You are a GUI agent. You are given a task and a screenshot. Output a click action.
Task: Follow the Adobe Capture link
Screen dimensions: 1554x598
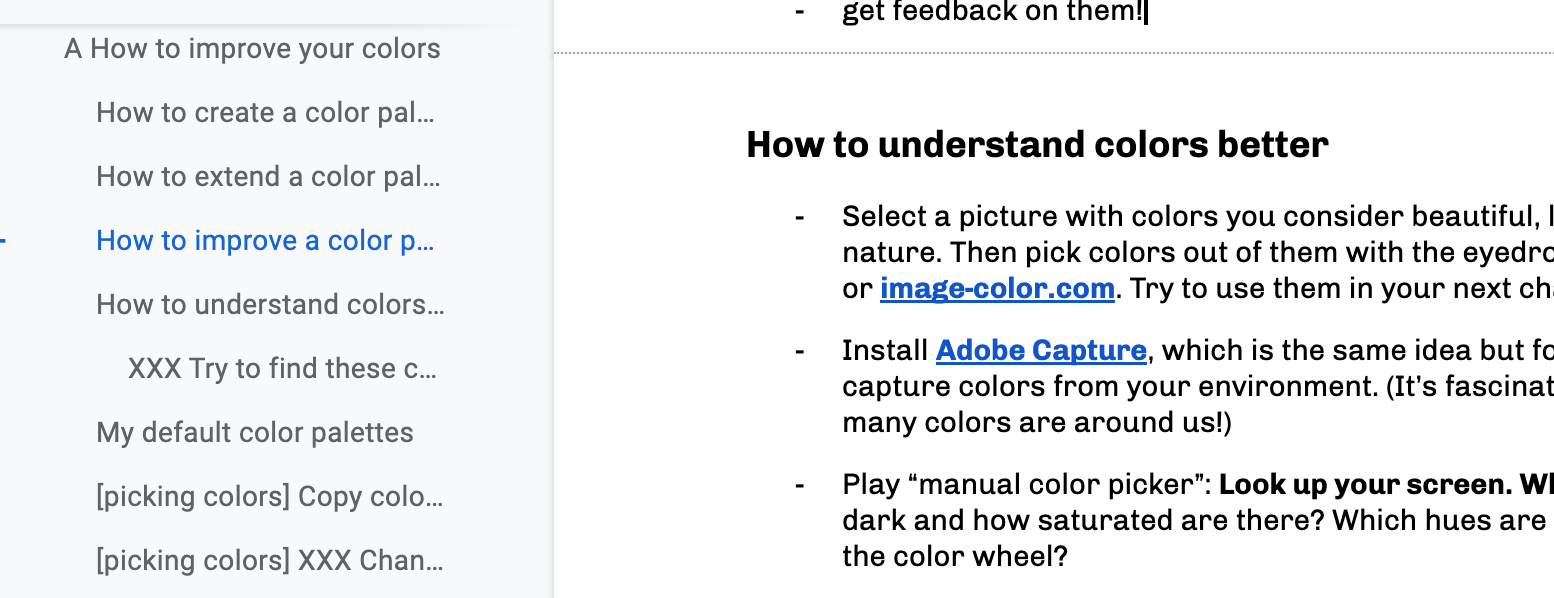[x=1041, y=351]
